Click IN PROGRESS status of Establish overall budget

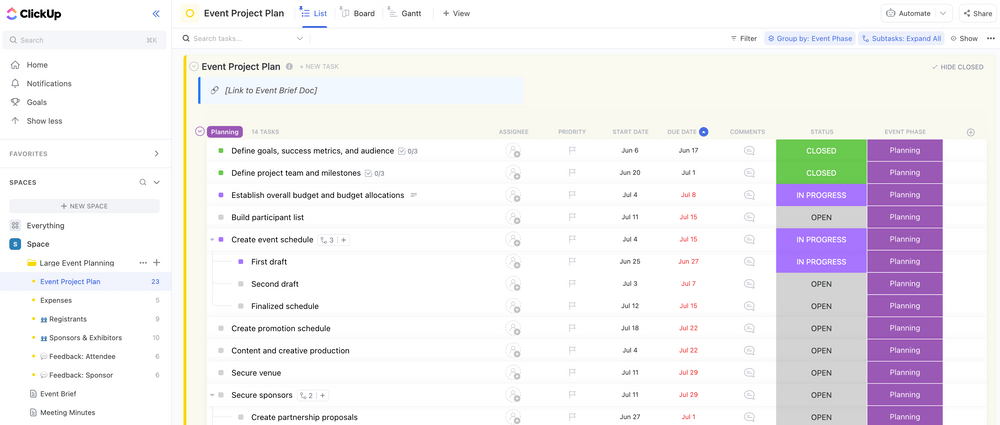click(x=821, y=195)
